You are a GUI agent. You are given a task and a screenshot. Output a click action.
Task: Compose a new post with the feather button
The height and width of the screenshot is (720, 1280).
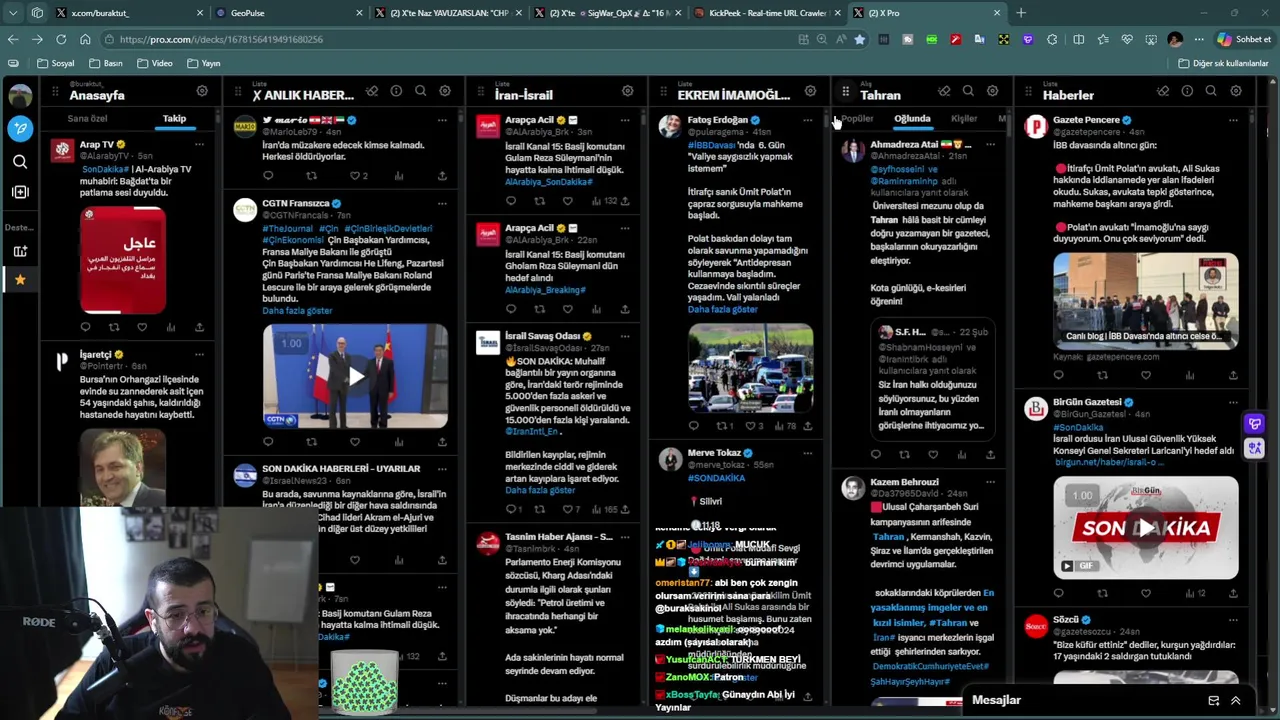point(20,128)
